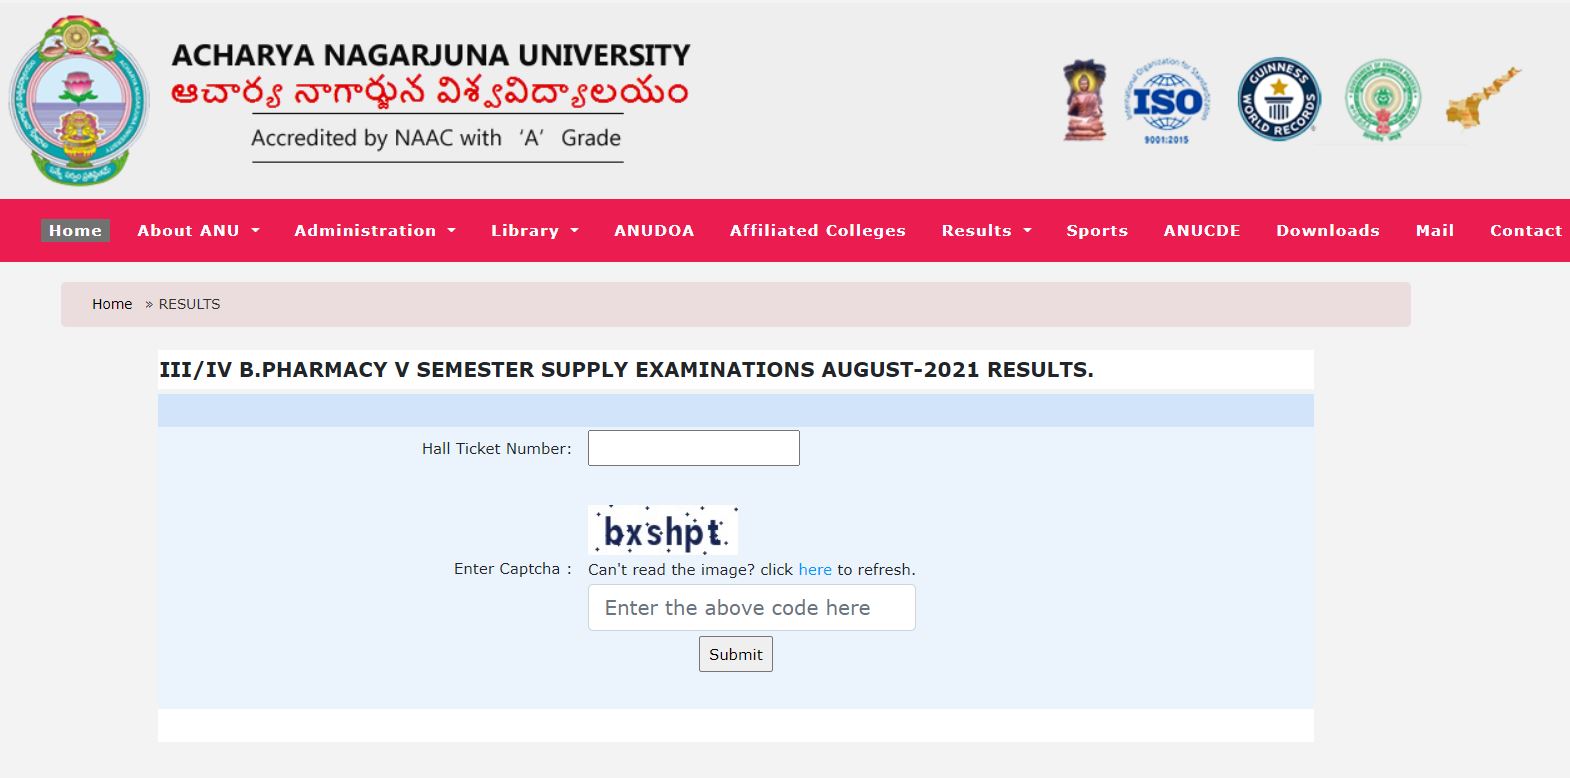
Task: Click the Guinness World Records badge
Action: tap(1279, 98)
